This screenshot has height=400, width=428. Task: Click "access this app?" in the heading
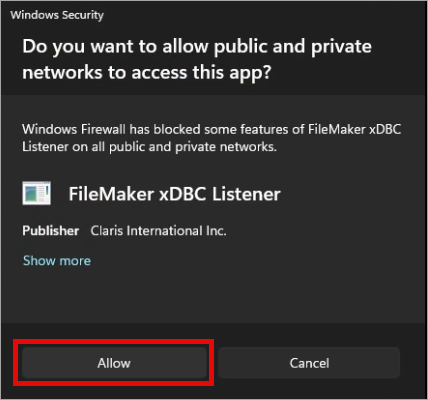pyautogui.click(x=201, y=72)
